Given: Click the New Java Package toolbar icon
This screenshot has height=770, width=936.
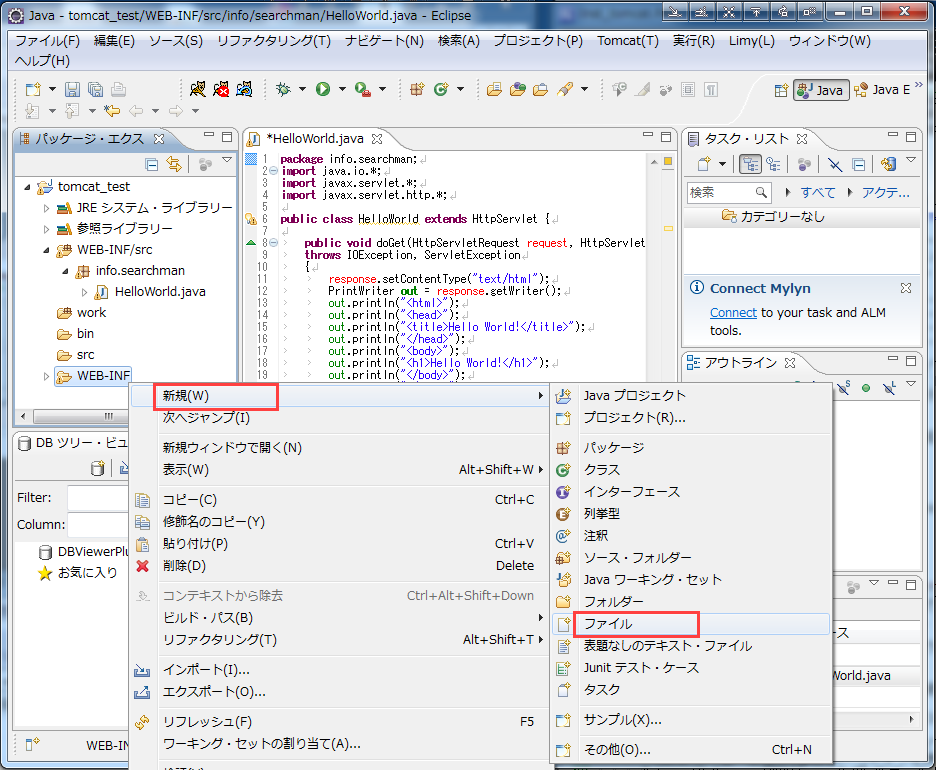Looking at the screenshot, I should pyautogui.click(x=417, y=90).
